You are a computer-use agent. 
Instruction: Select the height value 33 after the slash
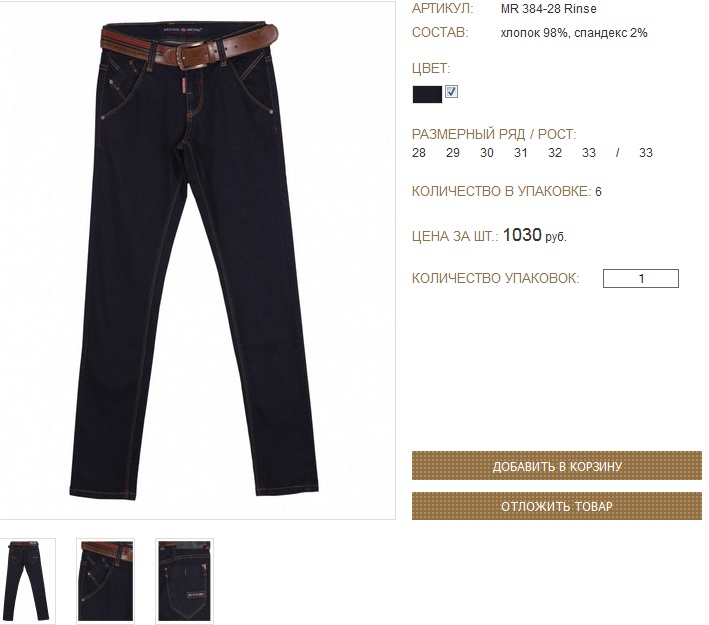tap(646, 153)
